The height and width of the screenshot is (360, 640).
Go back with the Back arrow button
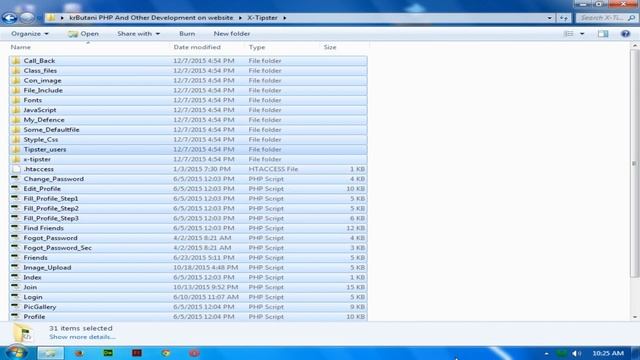[x=9, y=18]
